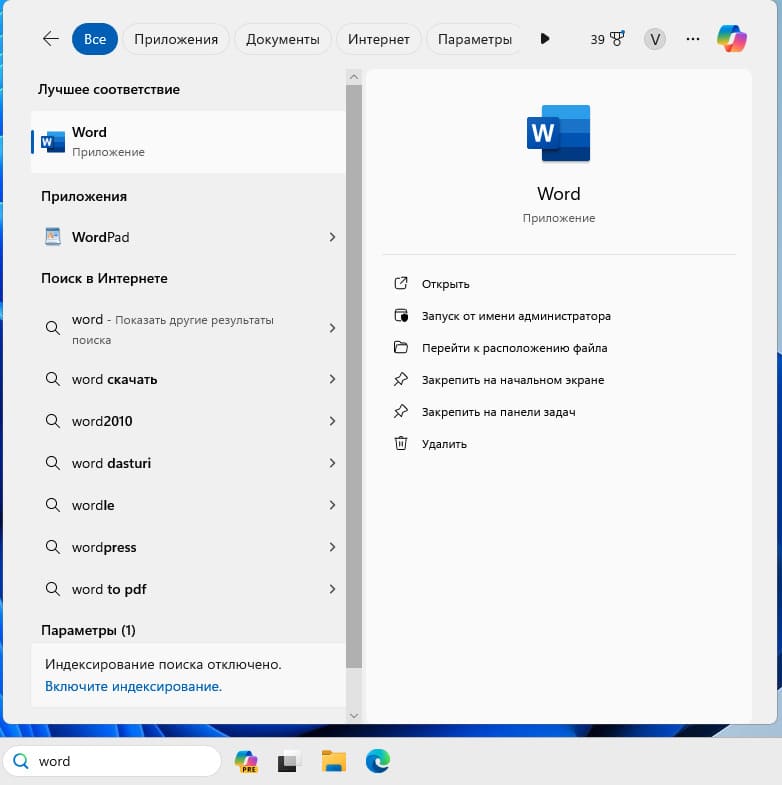Expand the 'word - Показать другие результаты' chevron
The image size is (782, 785).
point(332,328)
